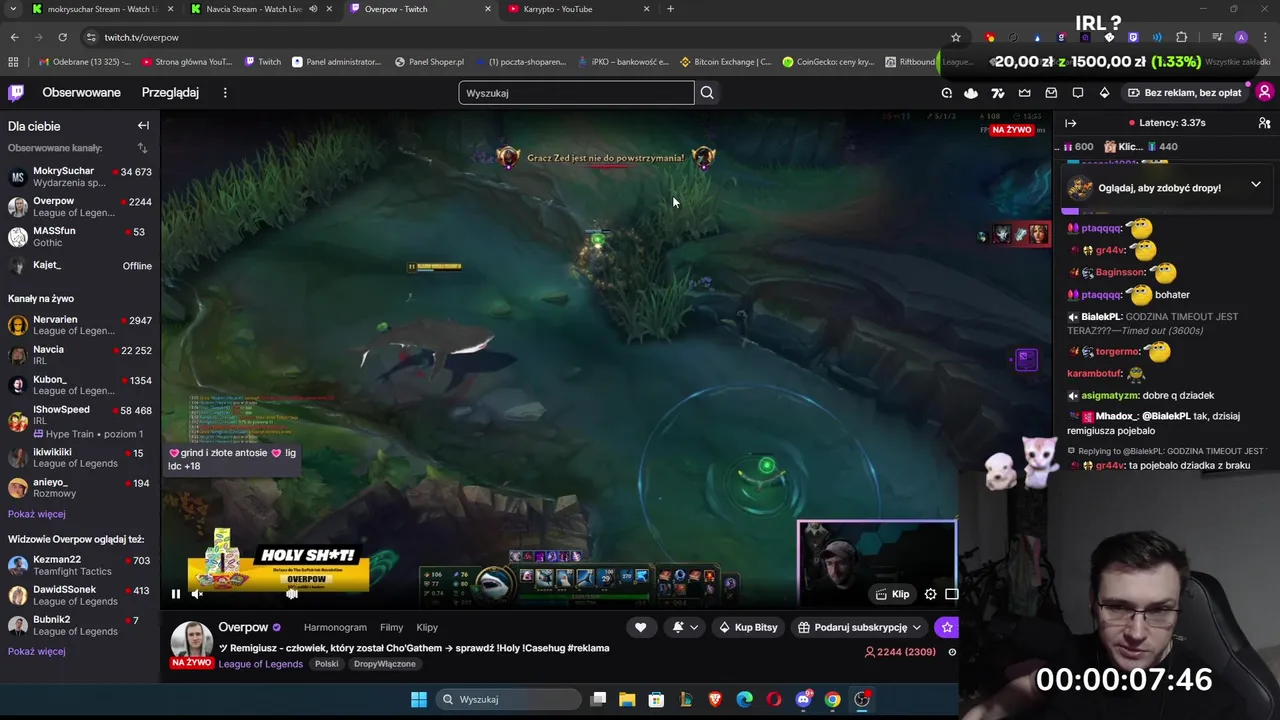The image size is (1280, 720).
Task: Open the notifications inbox icon
Action: (x=1051, y=93)
